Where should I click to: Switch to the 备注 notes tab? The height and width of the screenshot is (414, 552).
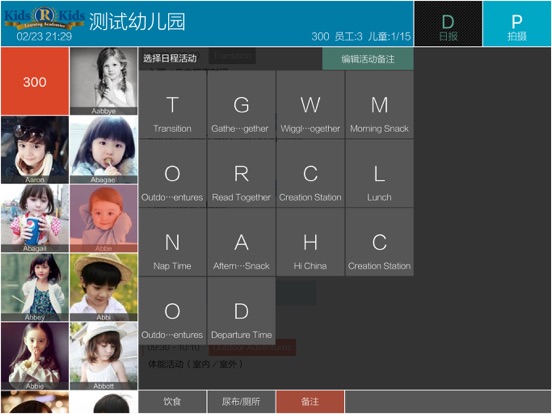310,401
